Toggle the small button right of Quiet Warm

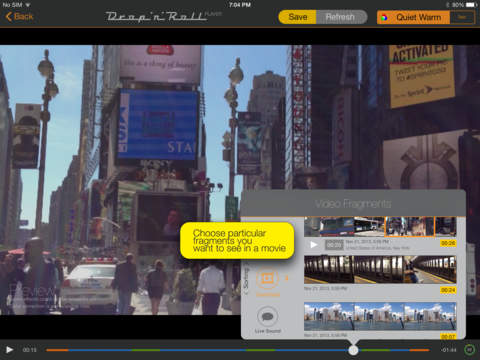pos(462,17)
